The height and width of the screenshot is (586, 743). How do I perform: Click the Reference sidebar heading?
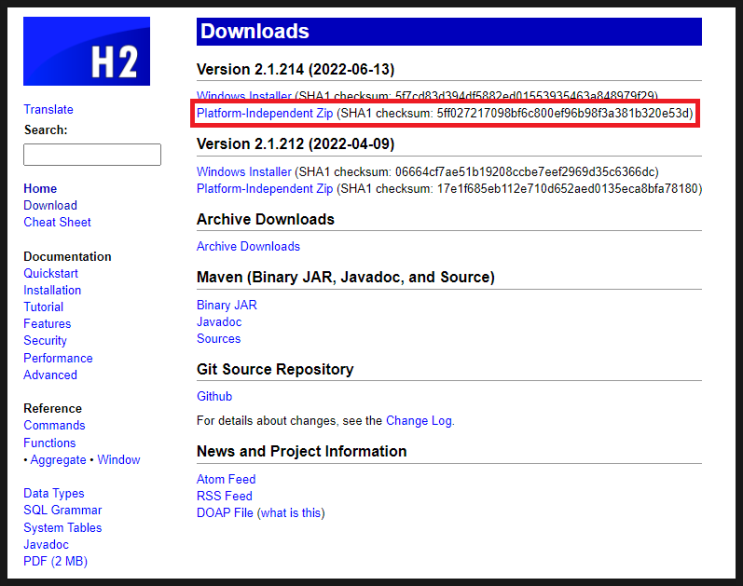[x=53, y=409]
